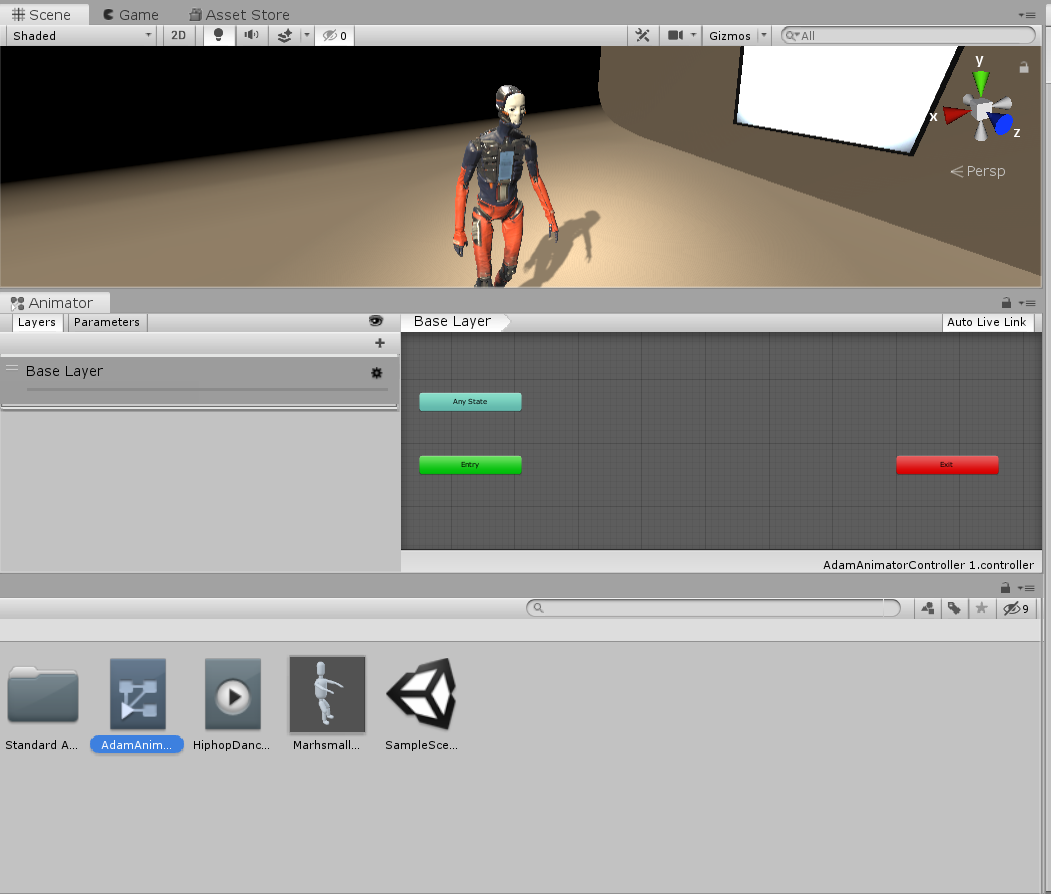
Task: Toggle 2D view mode in Scene
Action: pyautogui.click(x=178, y=35)
